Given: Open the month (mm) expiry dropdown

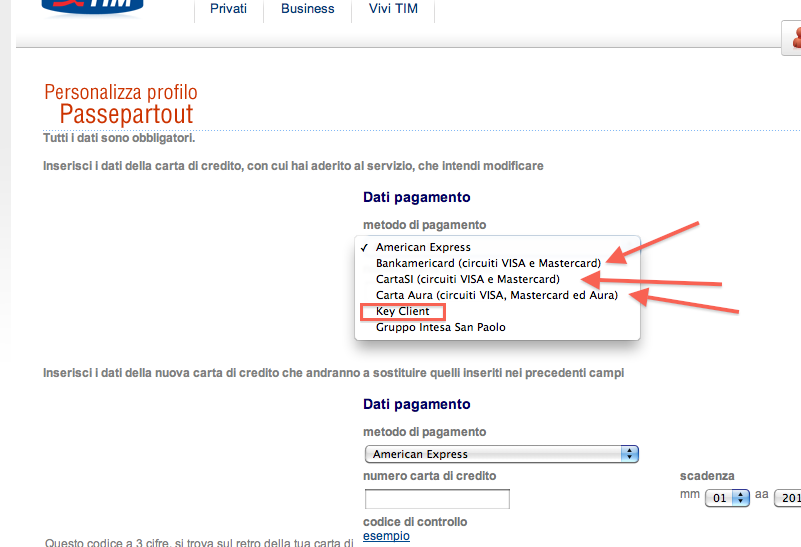Looking at the screenshot, I should pyautogui.click(x=727, y=498).
